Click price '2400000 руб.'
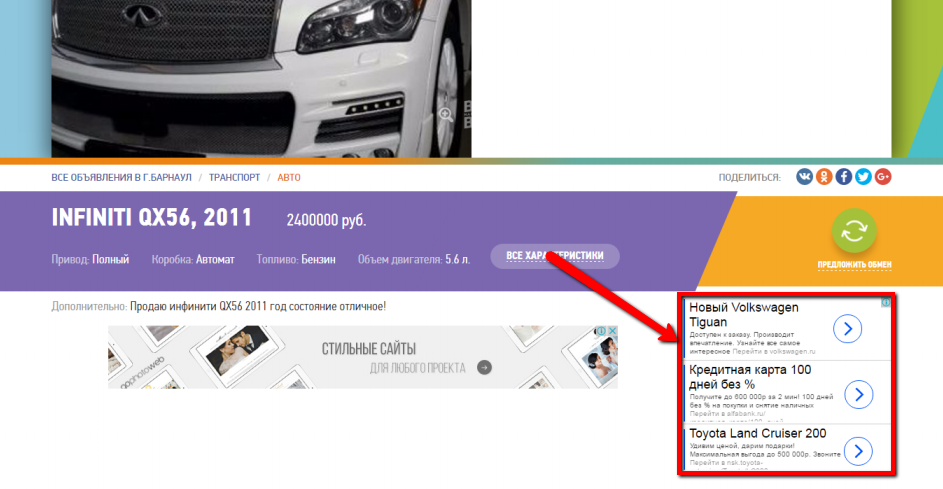The height and width of the screenshot is (489, 943). [x=326, y=220]
